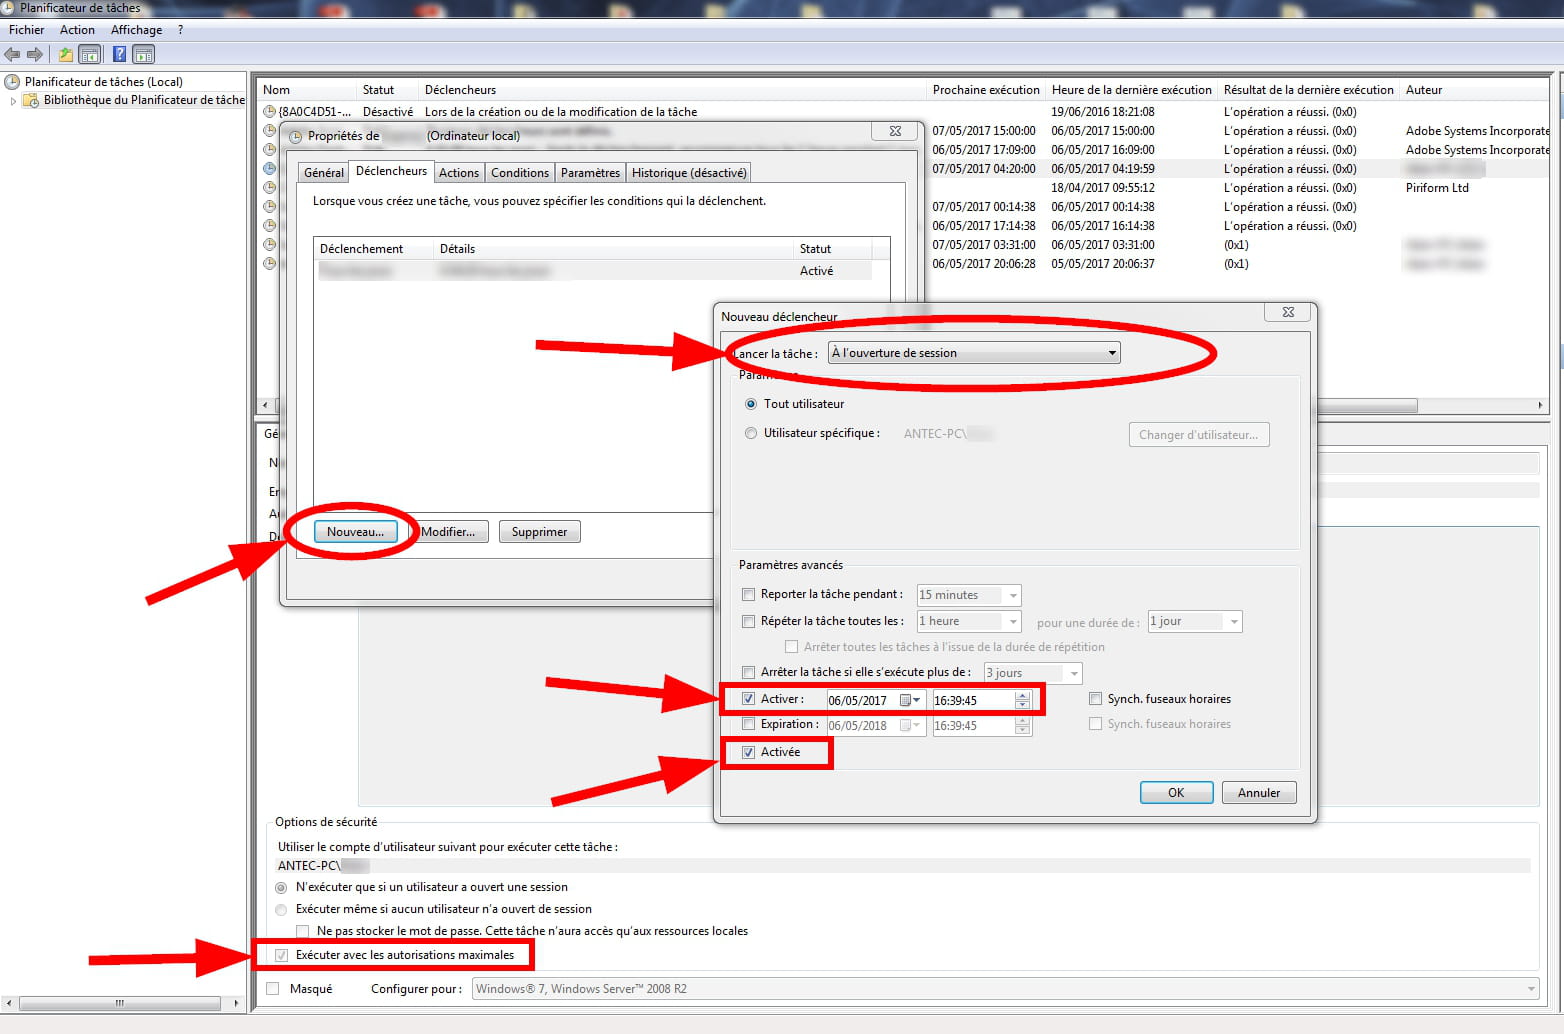Screen dimensions: 1564x1034
Task: Click the Bibliothèque du Planificateur folder icon
Action: pyautogui.click(x=31, y=100)
